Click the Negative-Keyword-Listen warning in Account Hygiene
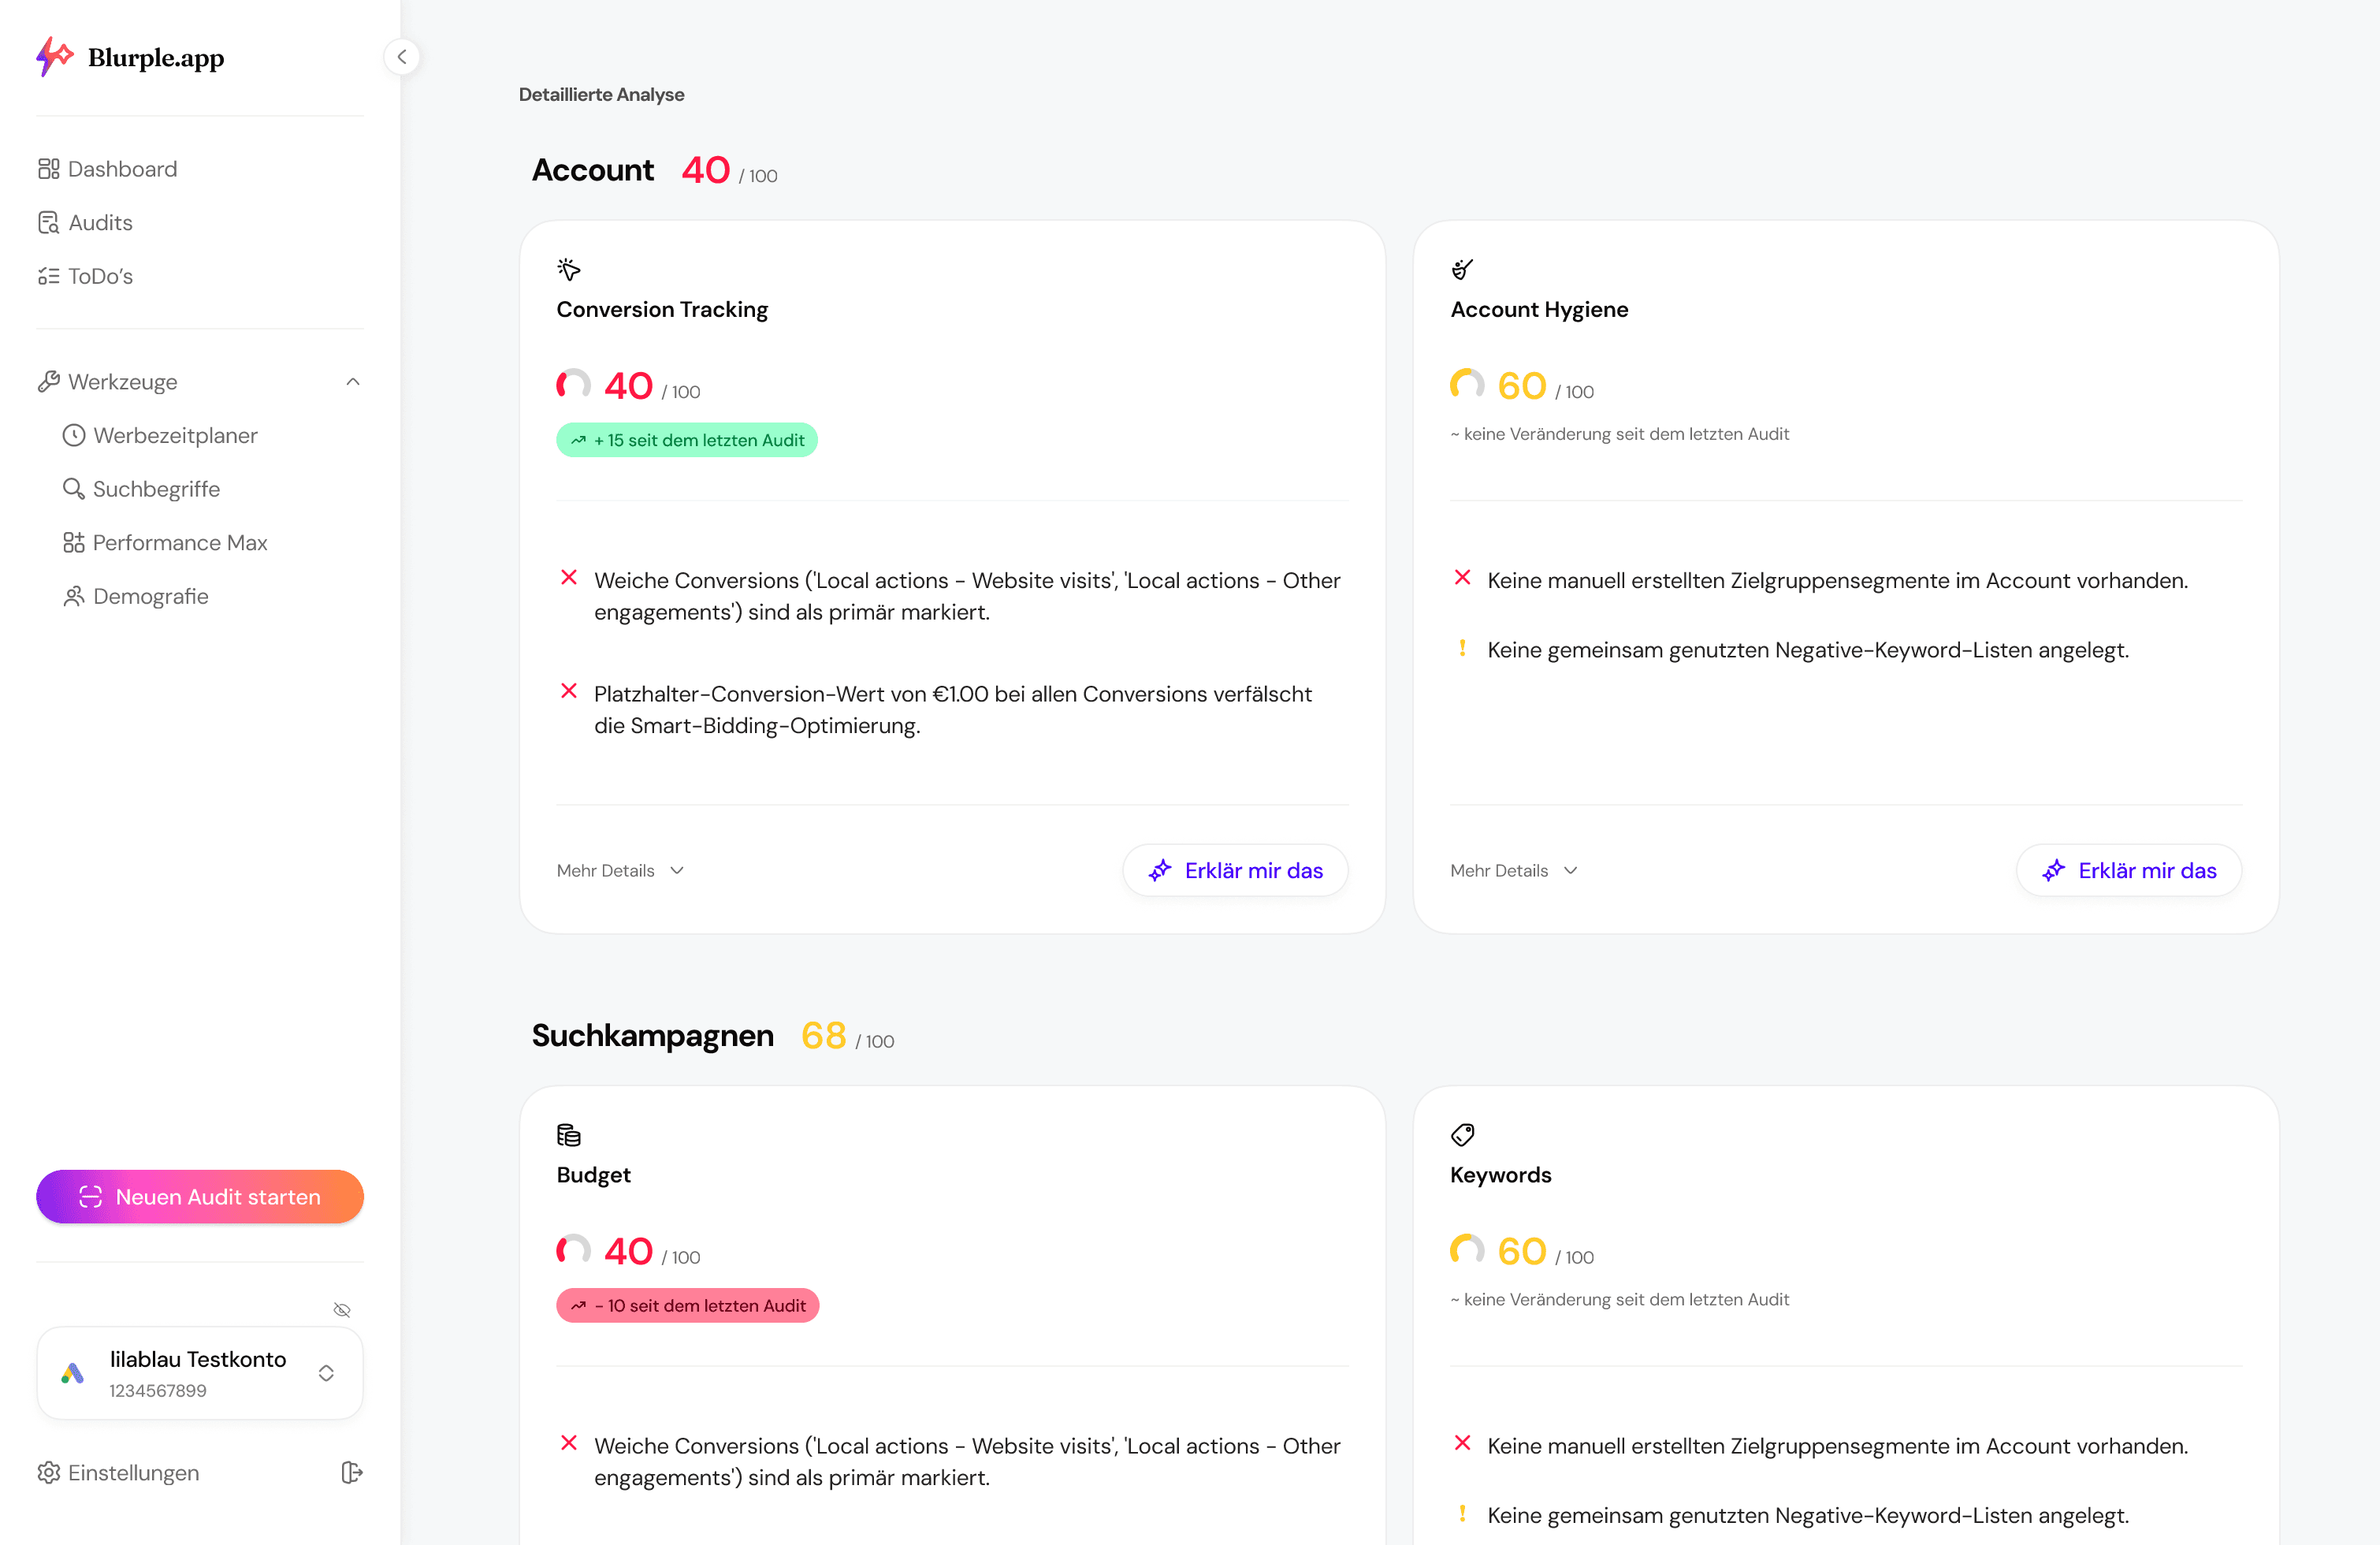The height and width of the screenshot is (1545, 2380). (1808, 650)
